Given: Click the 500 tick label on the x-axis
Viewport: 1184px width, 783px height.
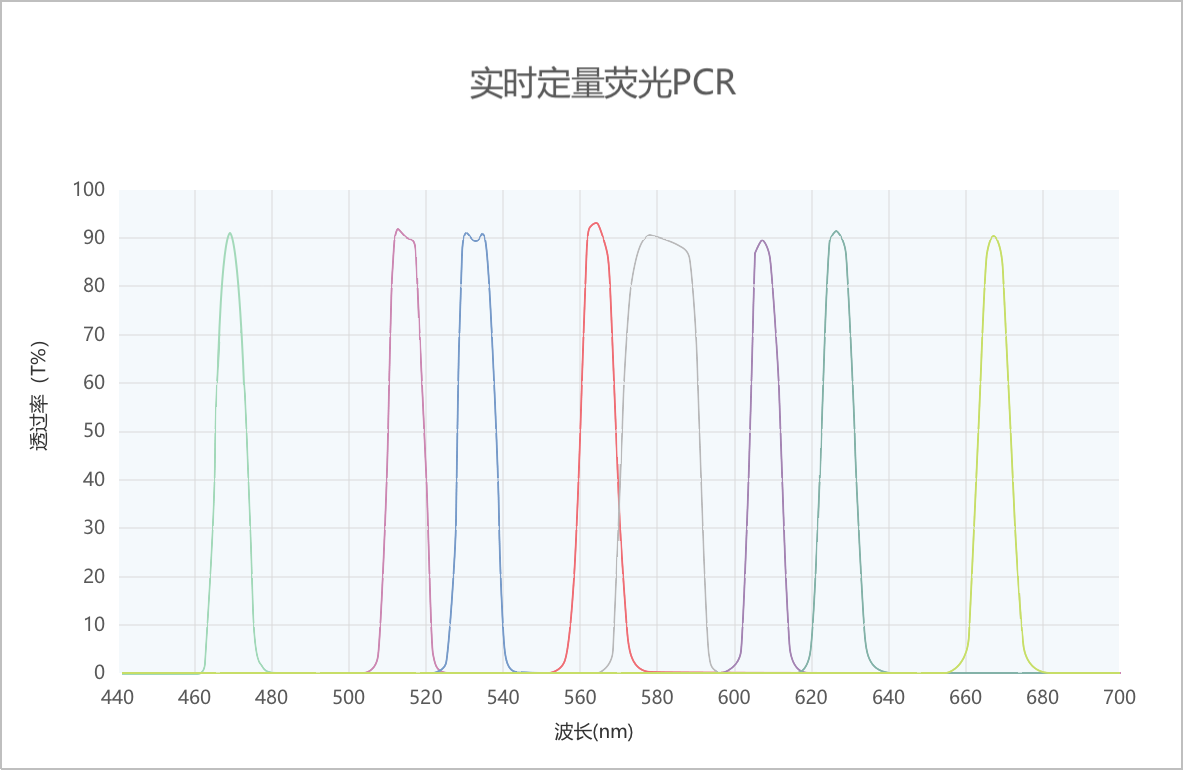Looking at the screenshot, I should [349, 697].
